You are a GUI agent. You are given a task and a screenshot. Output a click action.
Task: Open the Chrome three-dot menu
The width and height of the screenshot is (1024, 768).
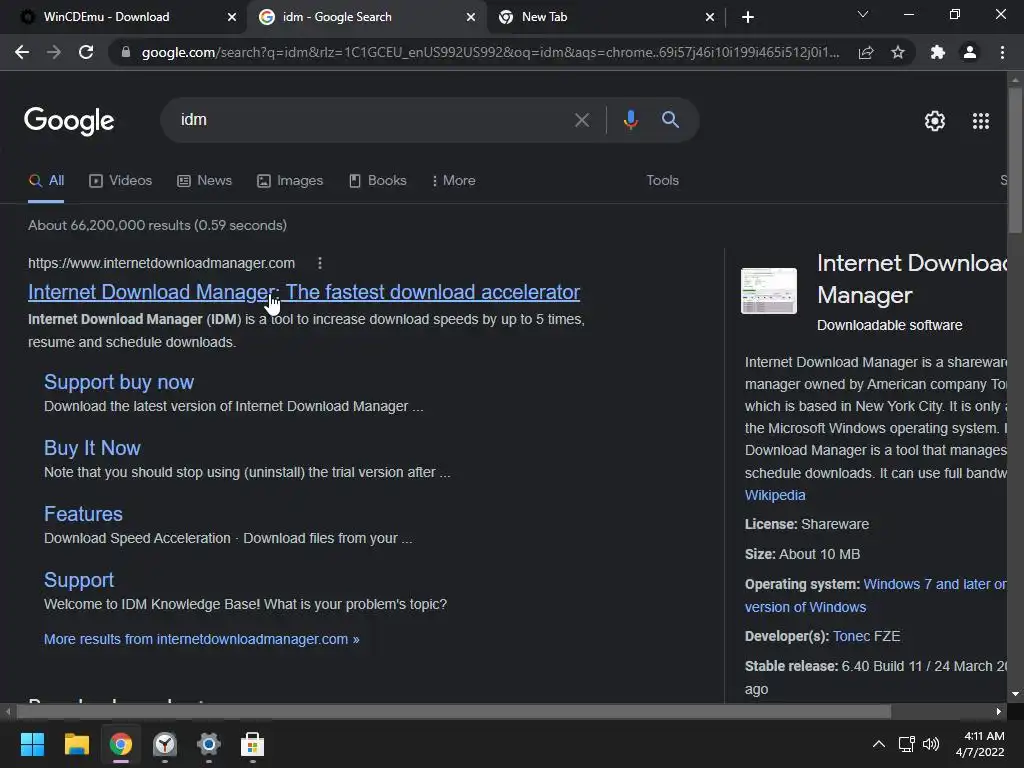(1002, 52)
